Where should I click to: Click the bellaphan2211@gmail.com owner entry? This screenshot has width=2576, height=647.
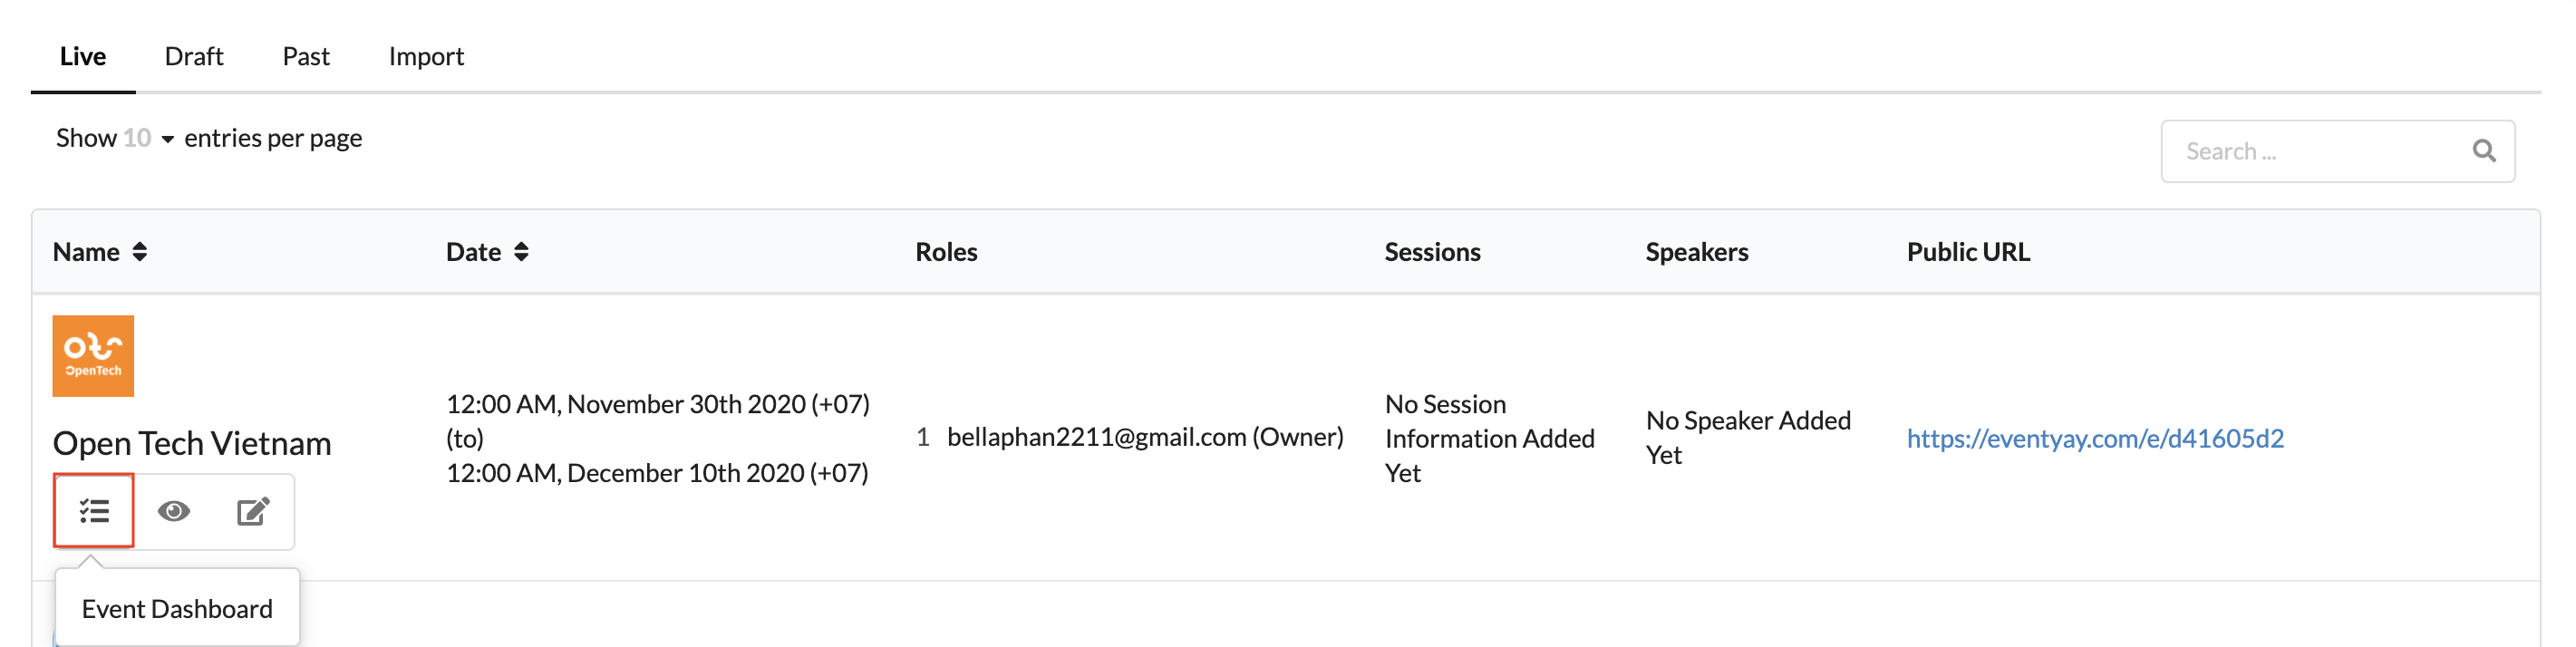point(1145,437)
